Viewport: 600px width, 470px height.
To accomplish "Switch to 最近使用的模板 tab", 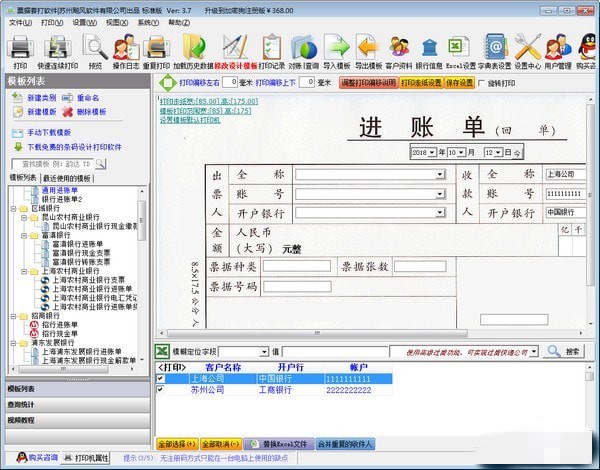I will point(67,178).
